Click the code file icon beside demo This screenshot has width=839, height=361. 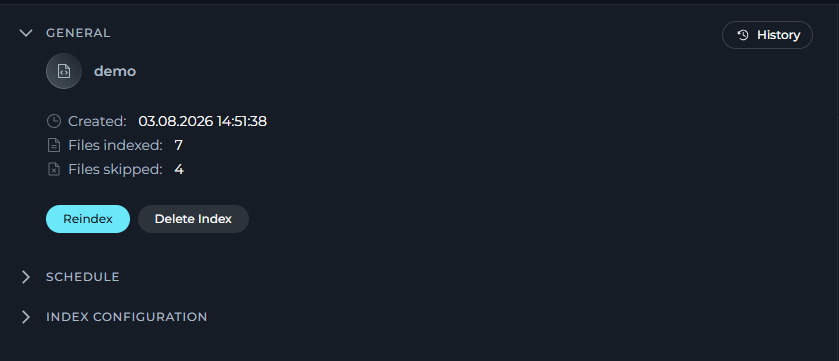coord(64,71)
